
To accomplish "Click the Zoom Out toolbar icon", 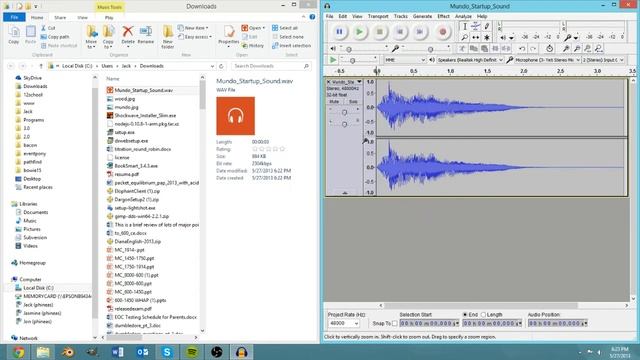I will click(x=577, y=49).
